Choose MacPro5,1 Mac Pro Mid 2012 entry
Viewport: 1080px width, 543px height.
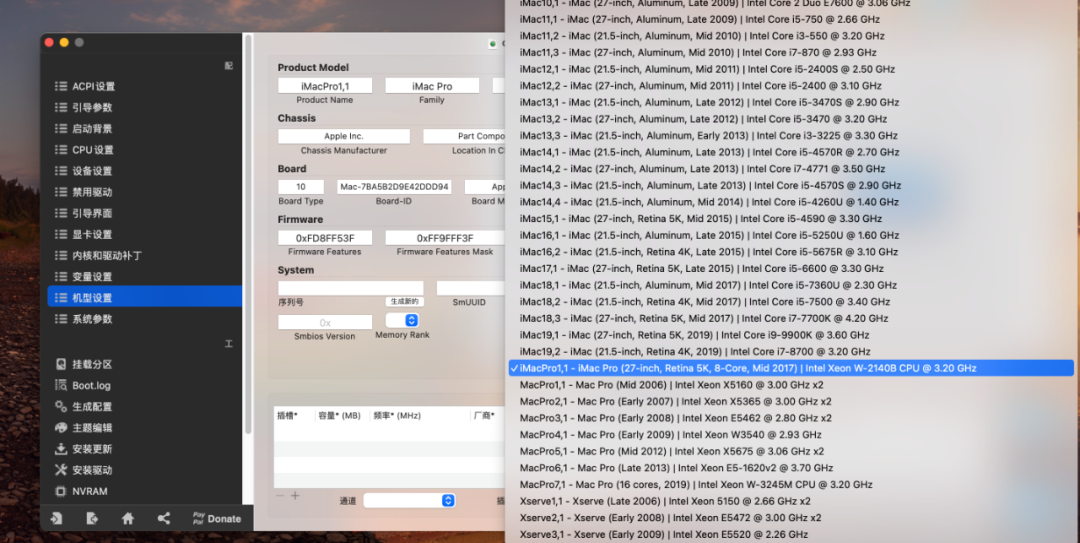coord(791,451)
